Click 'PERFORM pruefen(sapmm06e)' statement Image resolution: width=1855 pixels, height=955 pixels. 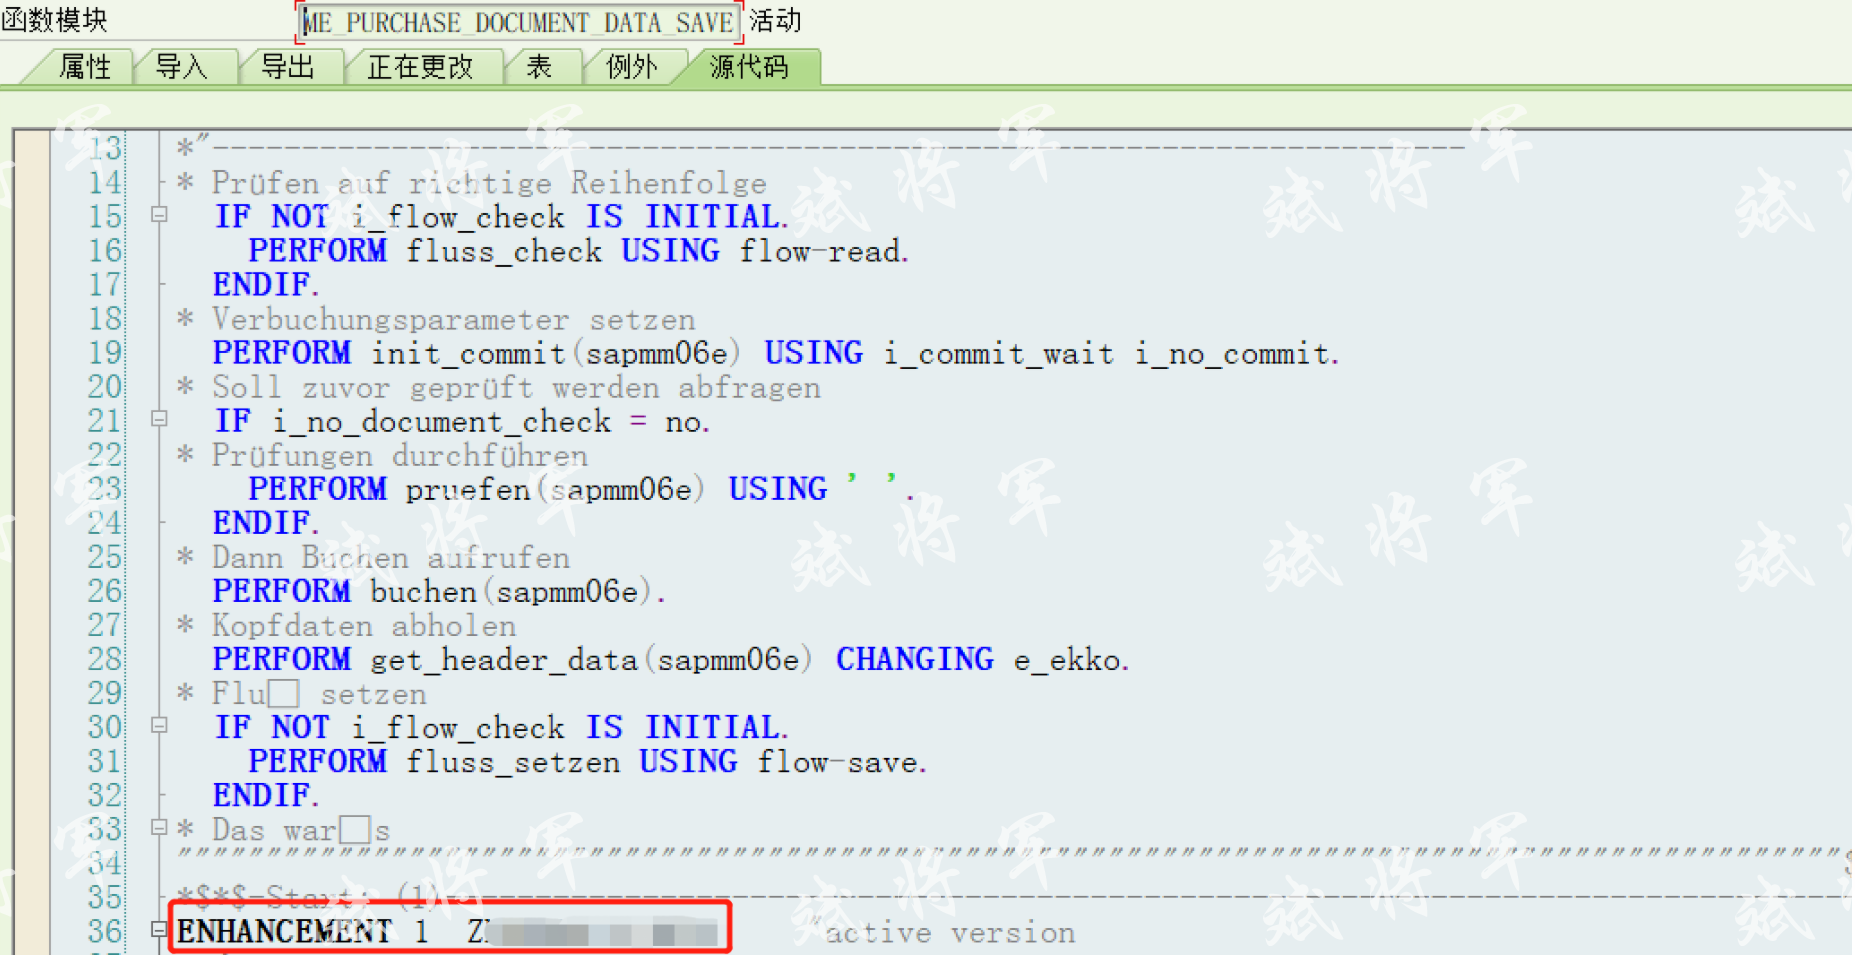476,489
